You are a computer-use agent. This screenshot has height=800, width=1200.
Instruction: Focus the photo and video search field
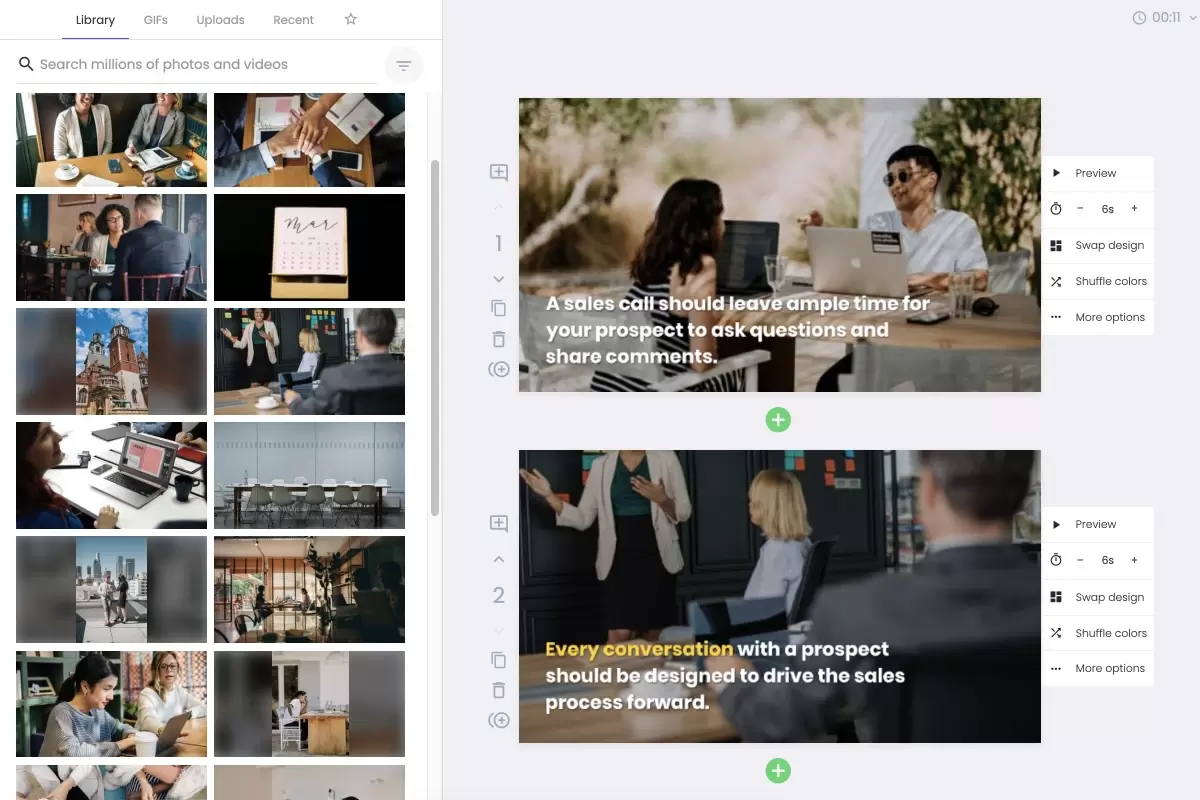coord(196,65)
